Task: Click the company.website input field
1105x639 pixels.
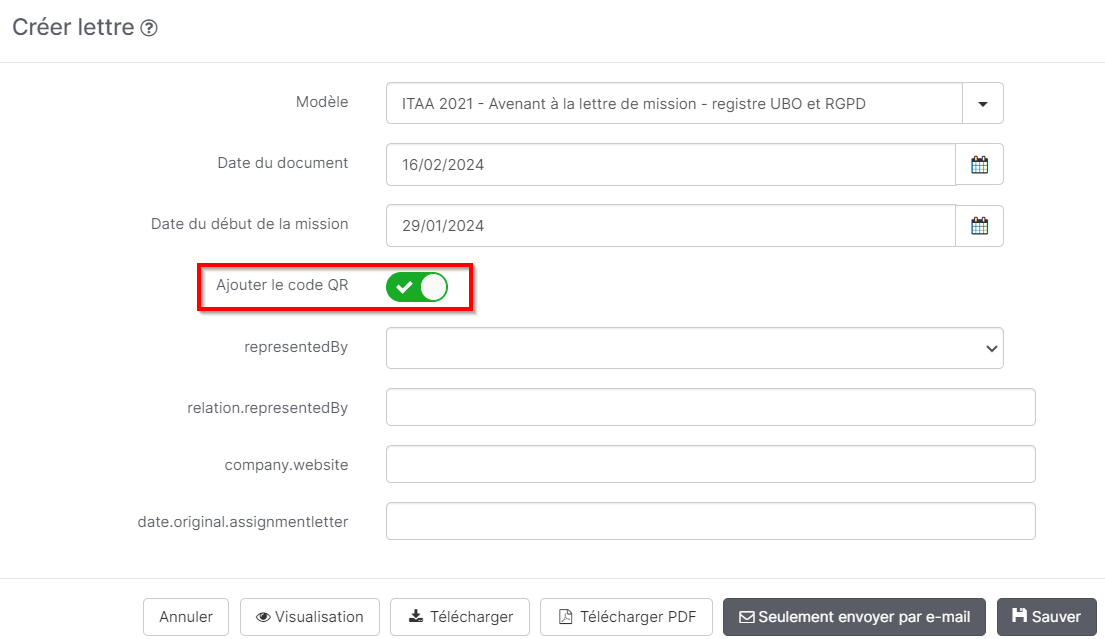Action: pos(710,464)
